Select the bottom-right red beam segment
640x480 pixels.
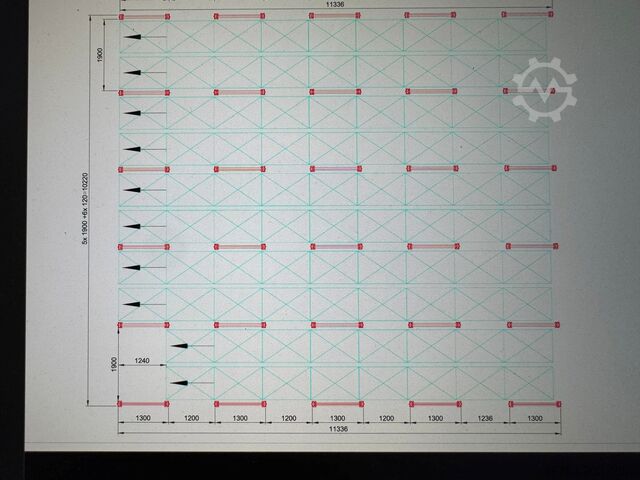(533, 404)
